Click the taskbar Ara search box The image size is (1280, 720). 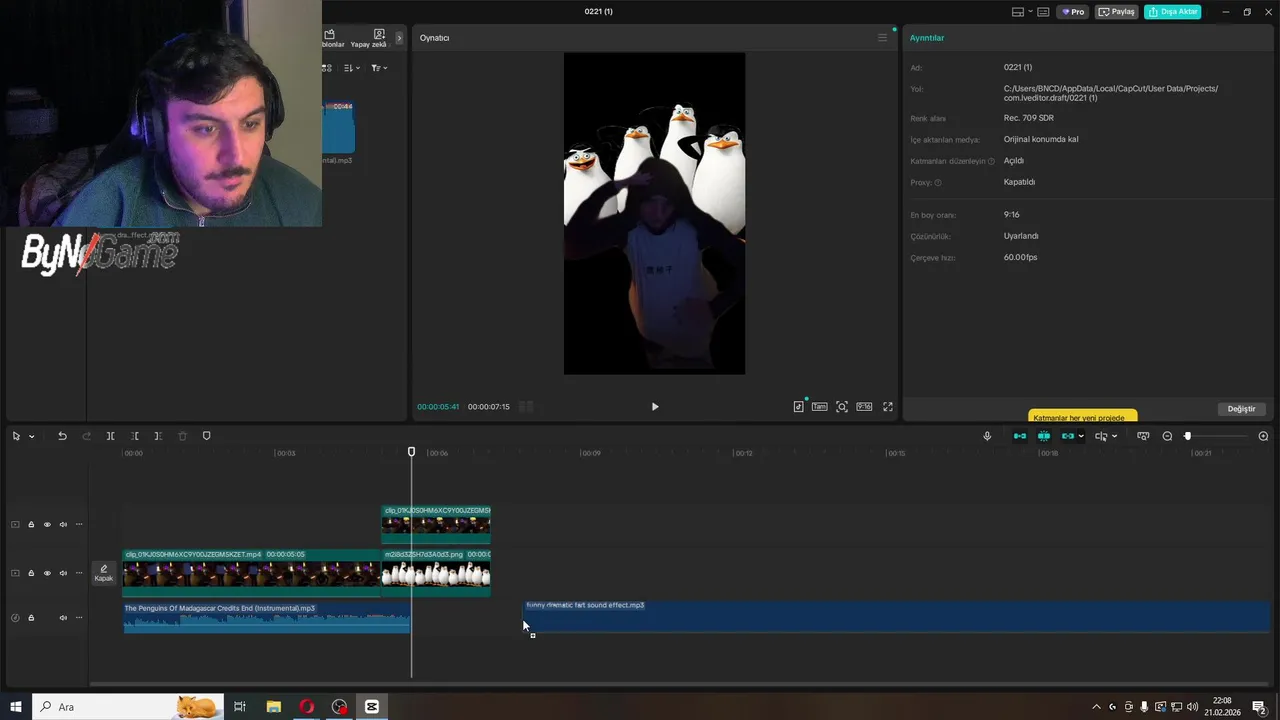tap(128, 707)
